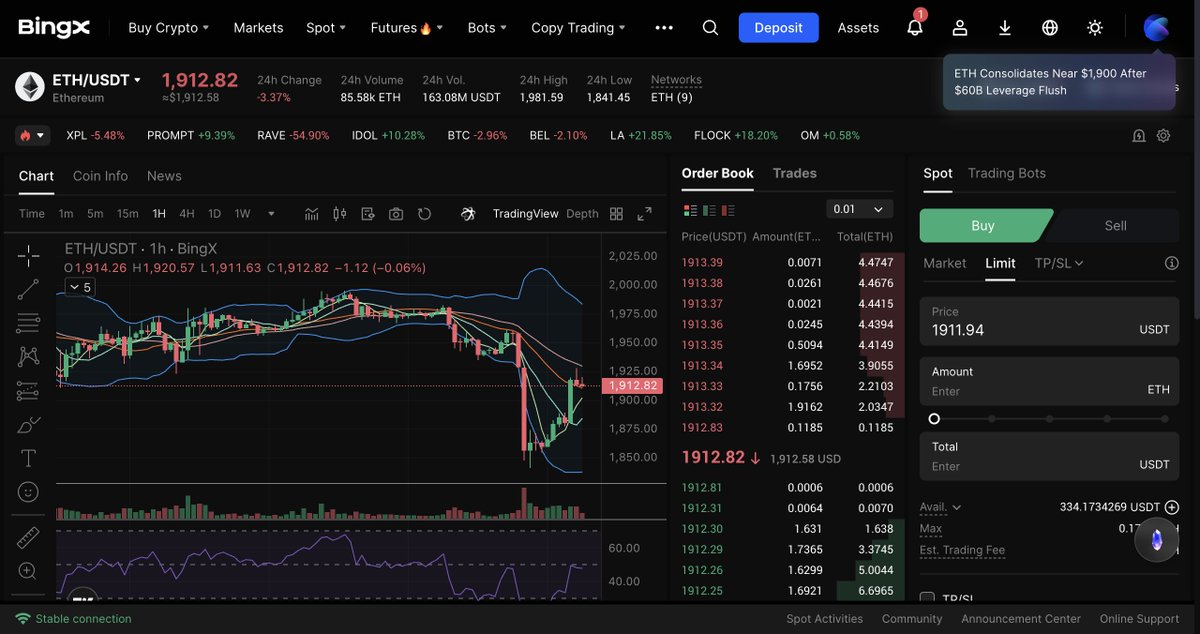Open the Copy Trading dropdown menu
The width and height of the screenshot is (1200, 634).
coord(579,28)
